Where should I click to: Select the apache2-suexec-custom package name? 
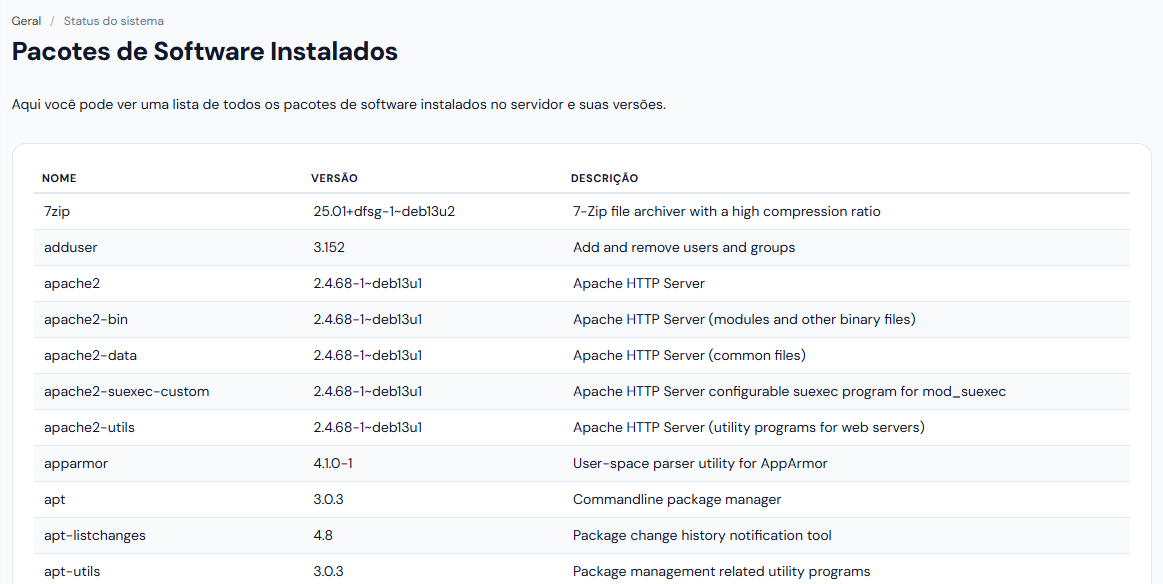tap(127, 391)
